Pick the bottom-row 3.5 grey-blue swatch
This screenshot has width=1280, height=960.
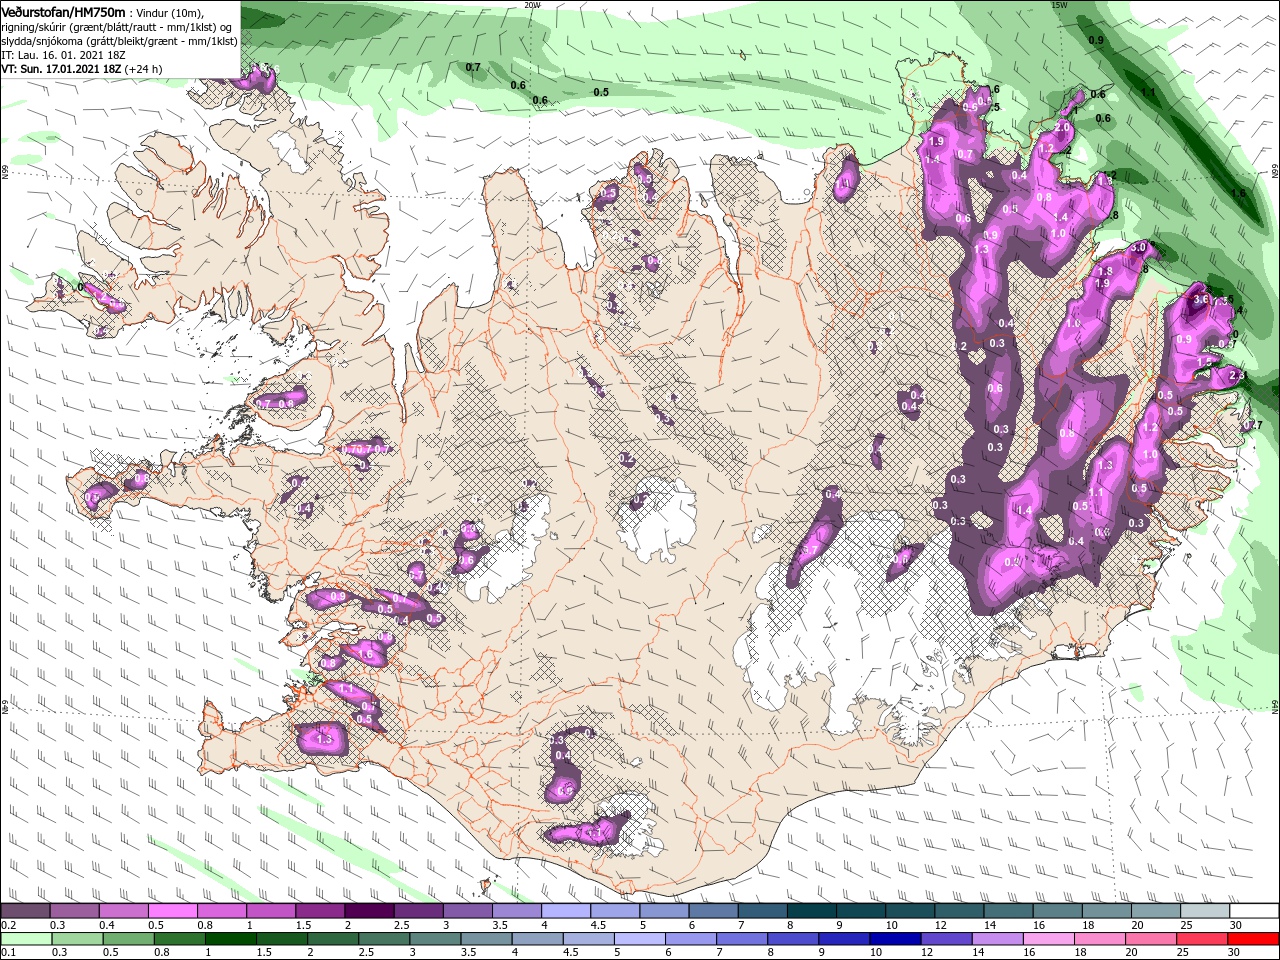487,939
